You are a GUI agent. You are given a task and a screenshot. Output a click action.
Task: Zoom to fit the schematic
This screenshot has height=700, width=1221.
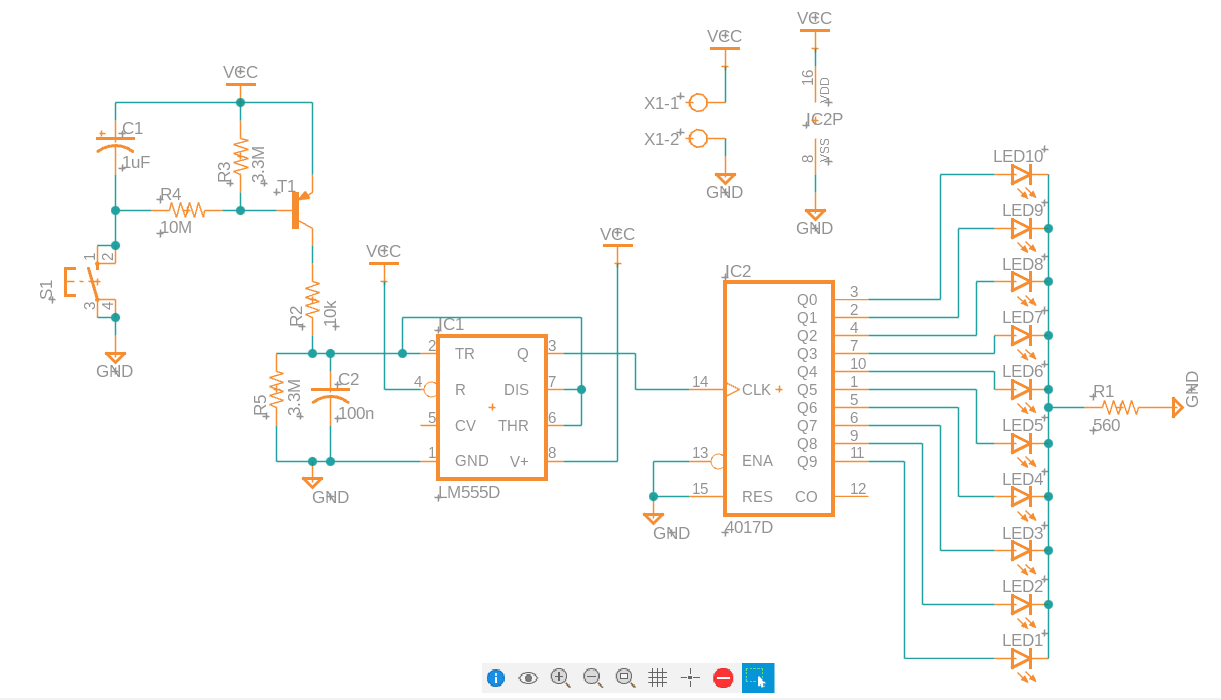[625, 678]
